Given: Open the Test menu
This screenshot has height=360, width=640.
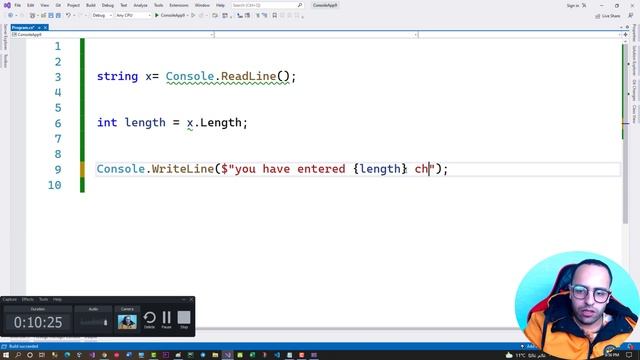Looking at the screenshot, I should pos(124,5).
